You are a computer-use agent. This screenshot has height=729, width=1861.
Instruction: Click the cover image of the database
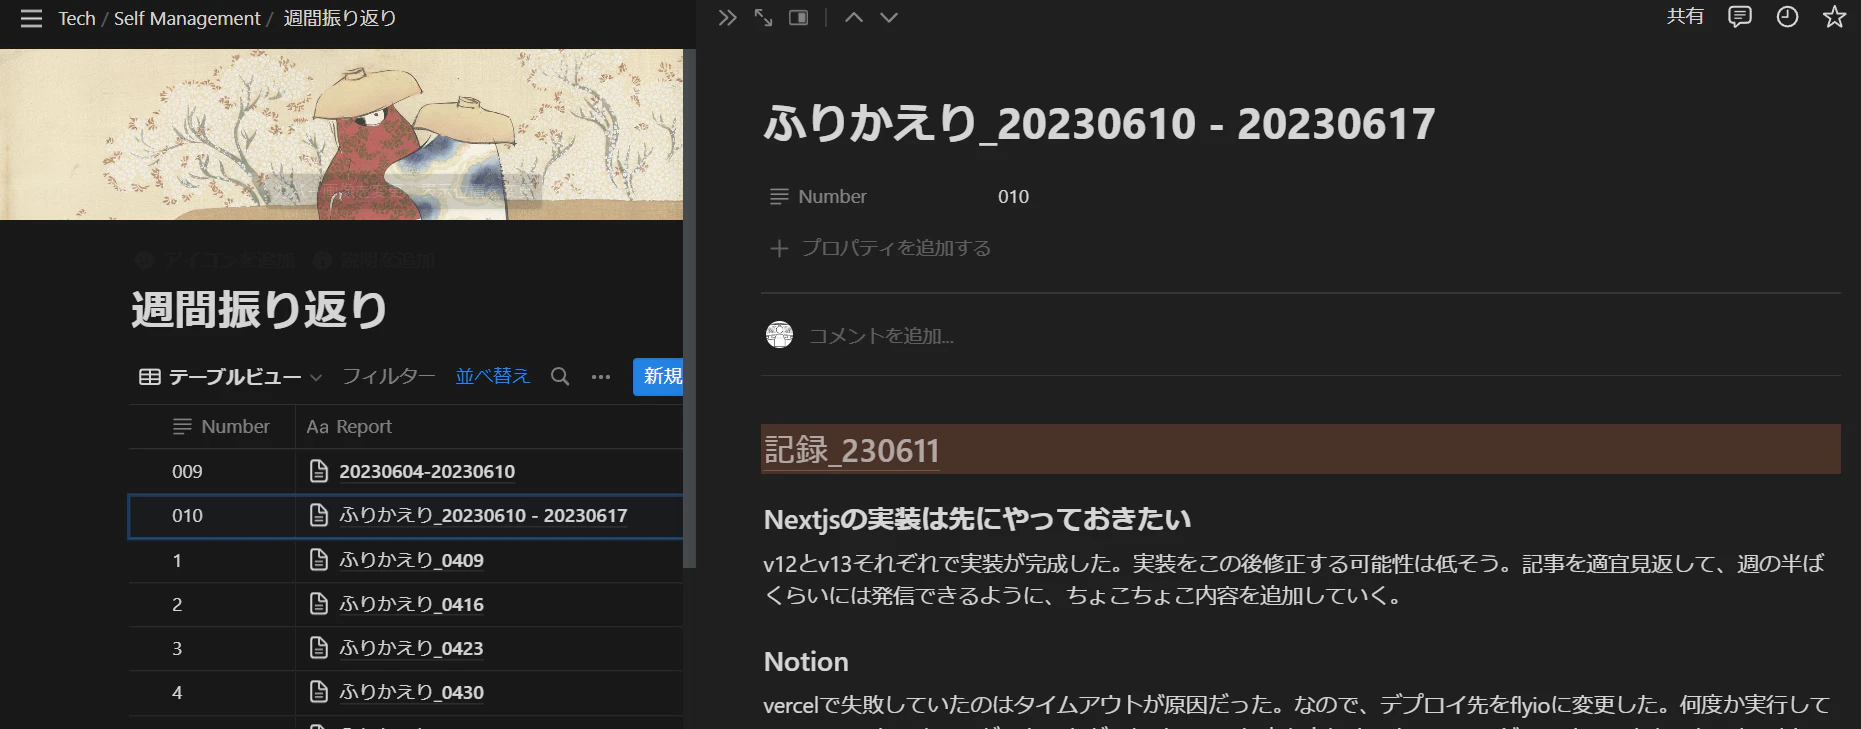coord(341,134)
